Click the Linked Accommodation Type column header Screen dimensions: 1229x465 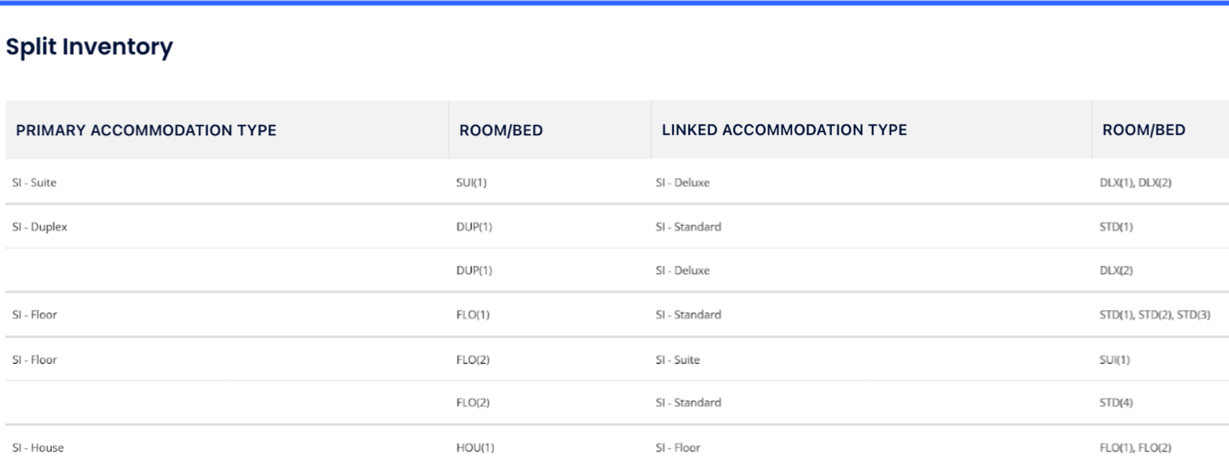(784, 130)
